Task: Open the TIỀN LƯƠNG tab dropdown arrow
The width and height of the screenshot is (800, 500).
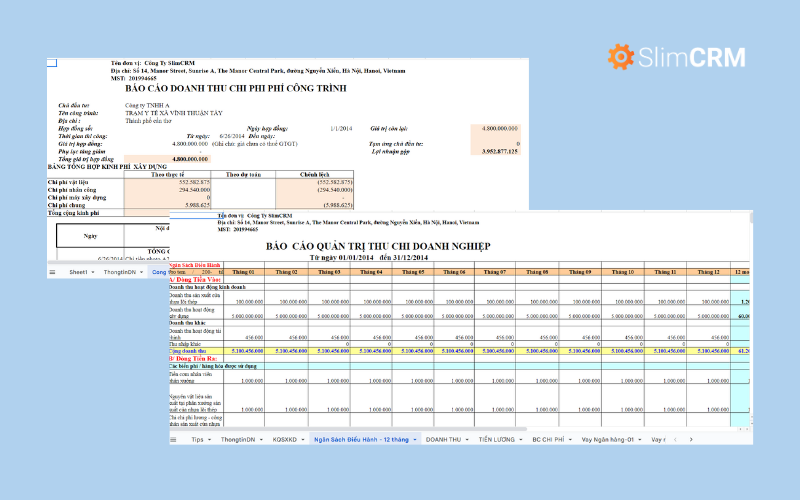Action: 520,440
